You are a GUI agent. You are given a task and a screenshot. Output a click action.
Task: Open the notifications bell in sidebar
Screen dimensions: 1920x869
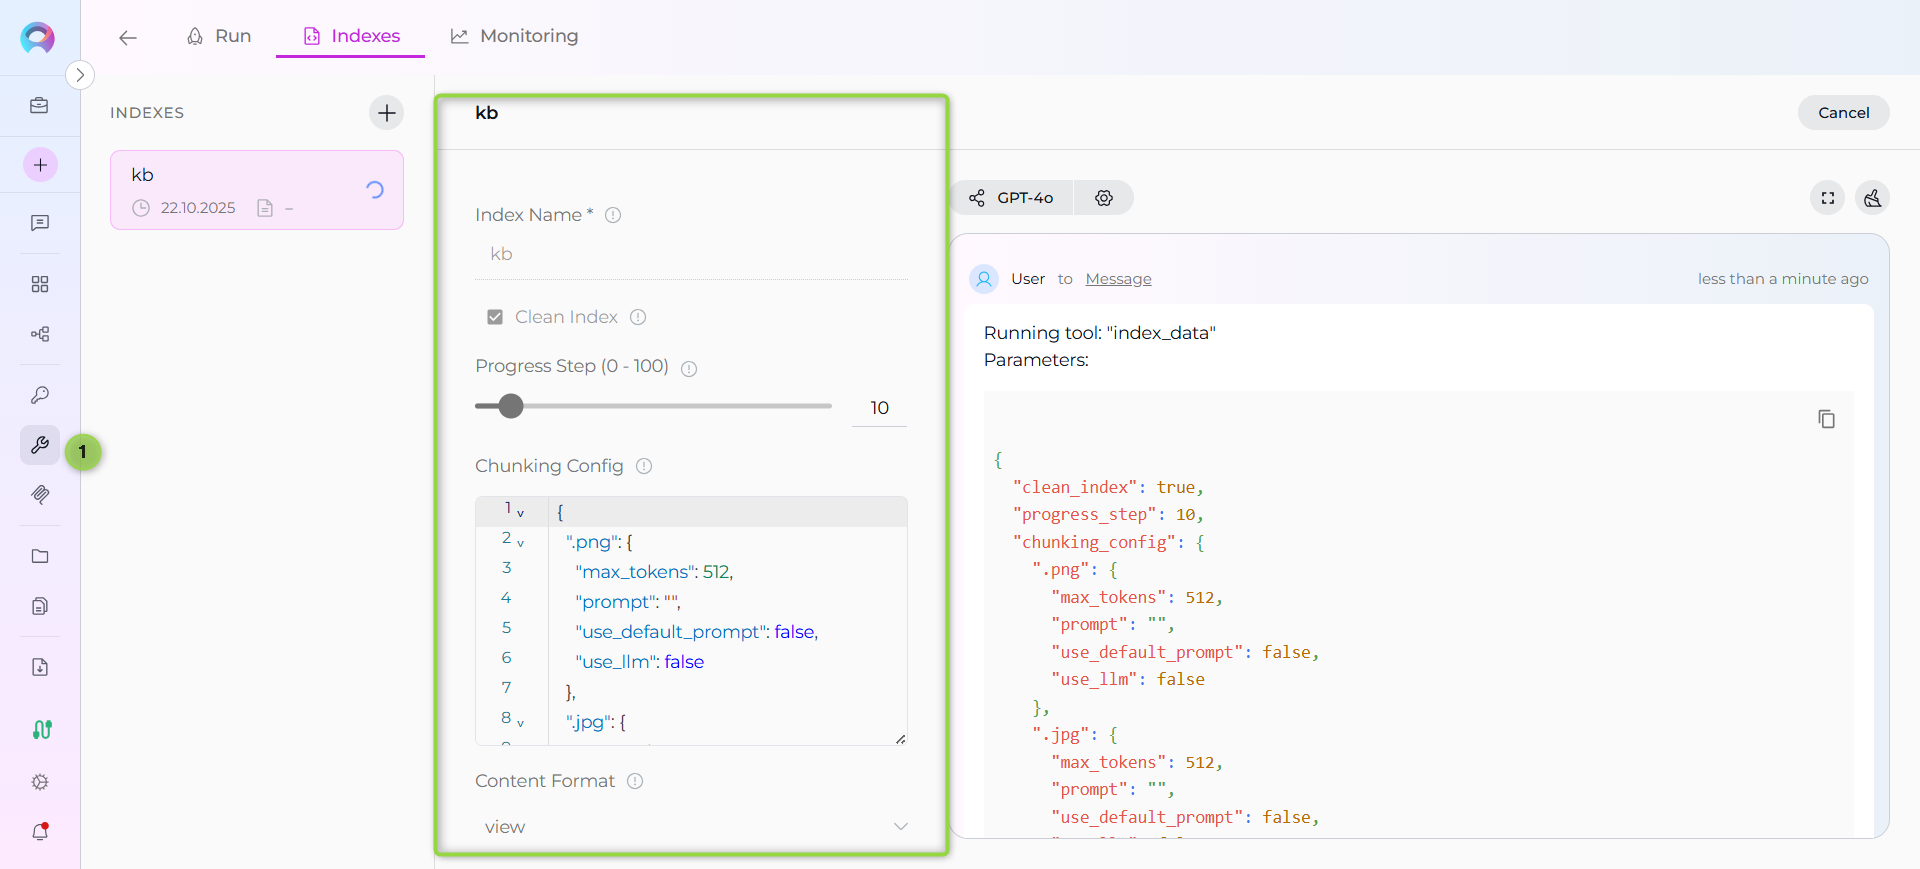pos(40,831)
